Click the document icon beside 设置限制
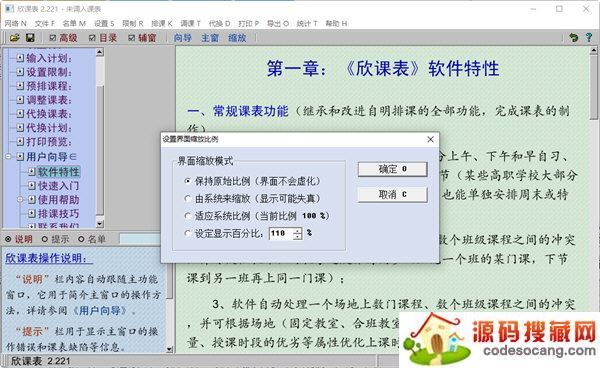 tap(20, 72)
